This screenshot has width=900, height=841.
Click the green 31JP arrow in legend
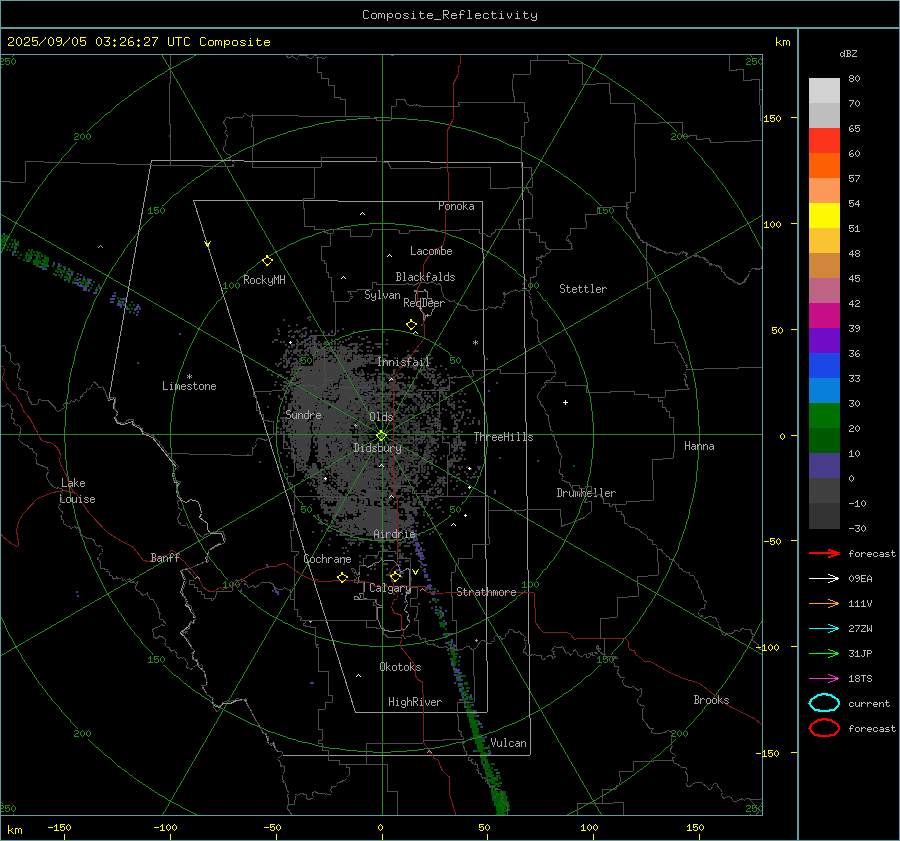[824, 653]
